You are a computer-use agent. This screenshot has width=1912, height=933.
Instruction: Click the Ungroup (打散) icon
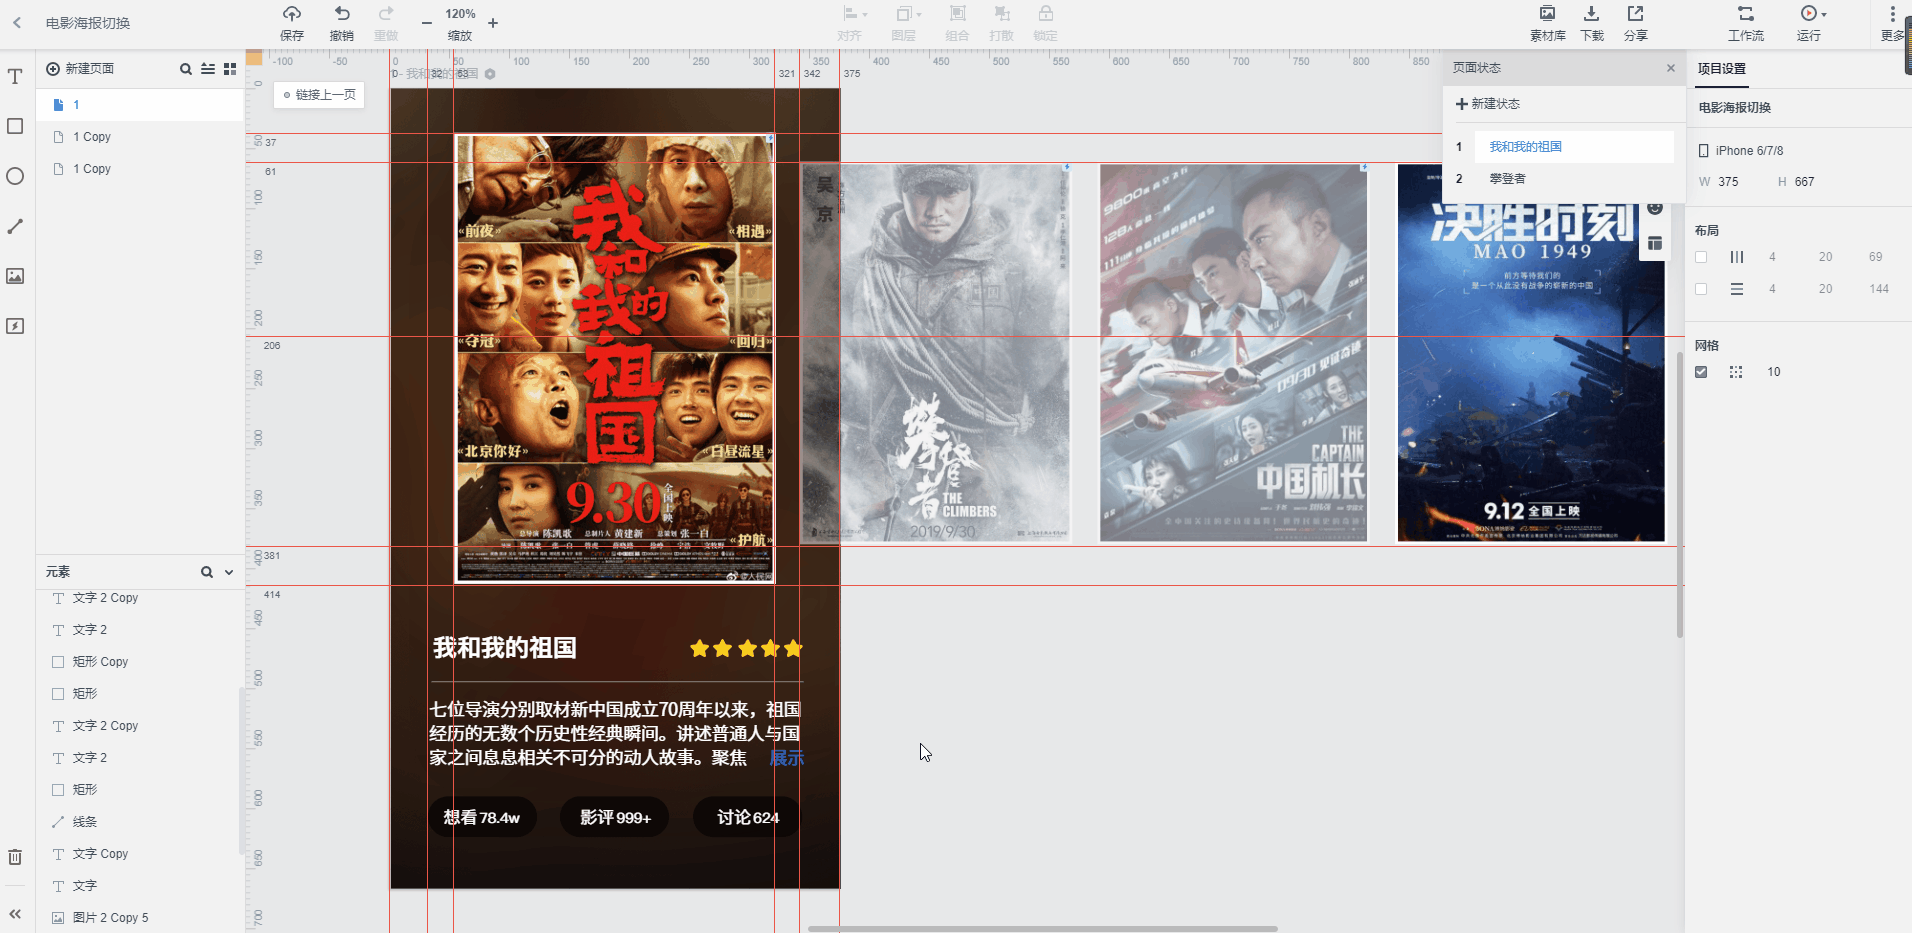click(1001, 14)
